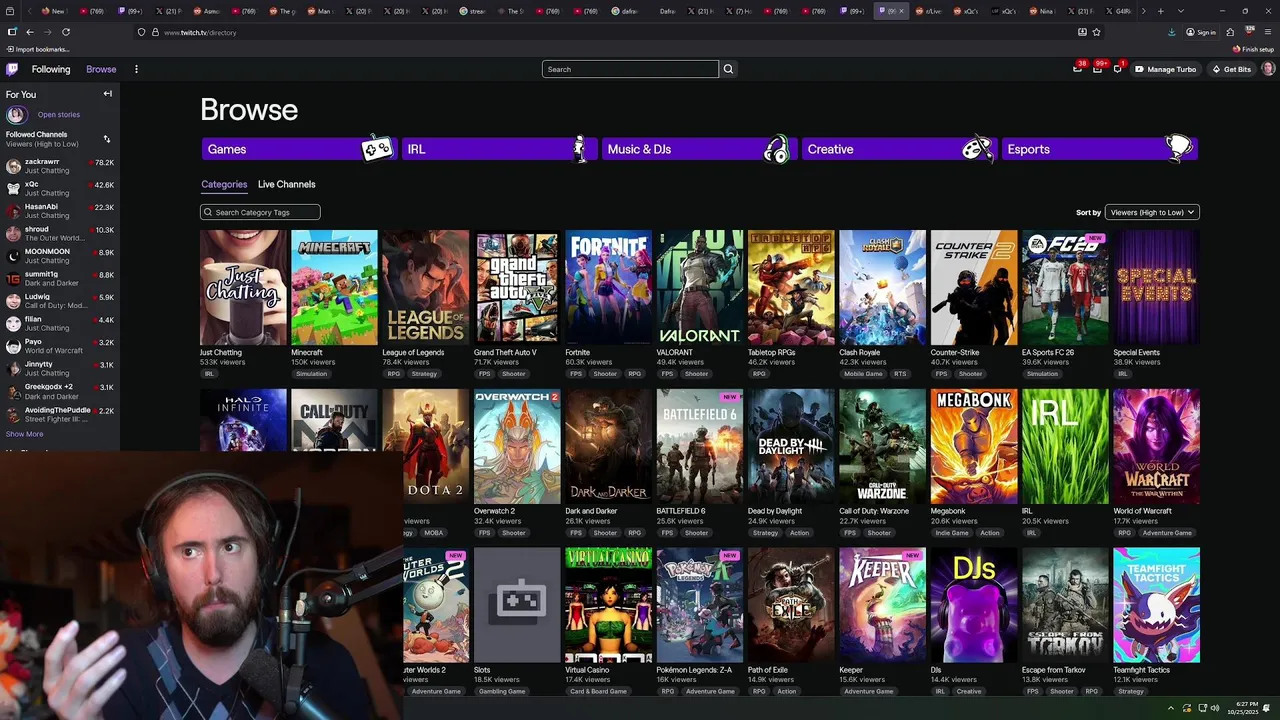Sort followed channels using the arrows icon
The width and height of the screenshot is (1280, 720).
[107, 139]
